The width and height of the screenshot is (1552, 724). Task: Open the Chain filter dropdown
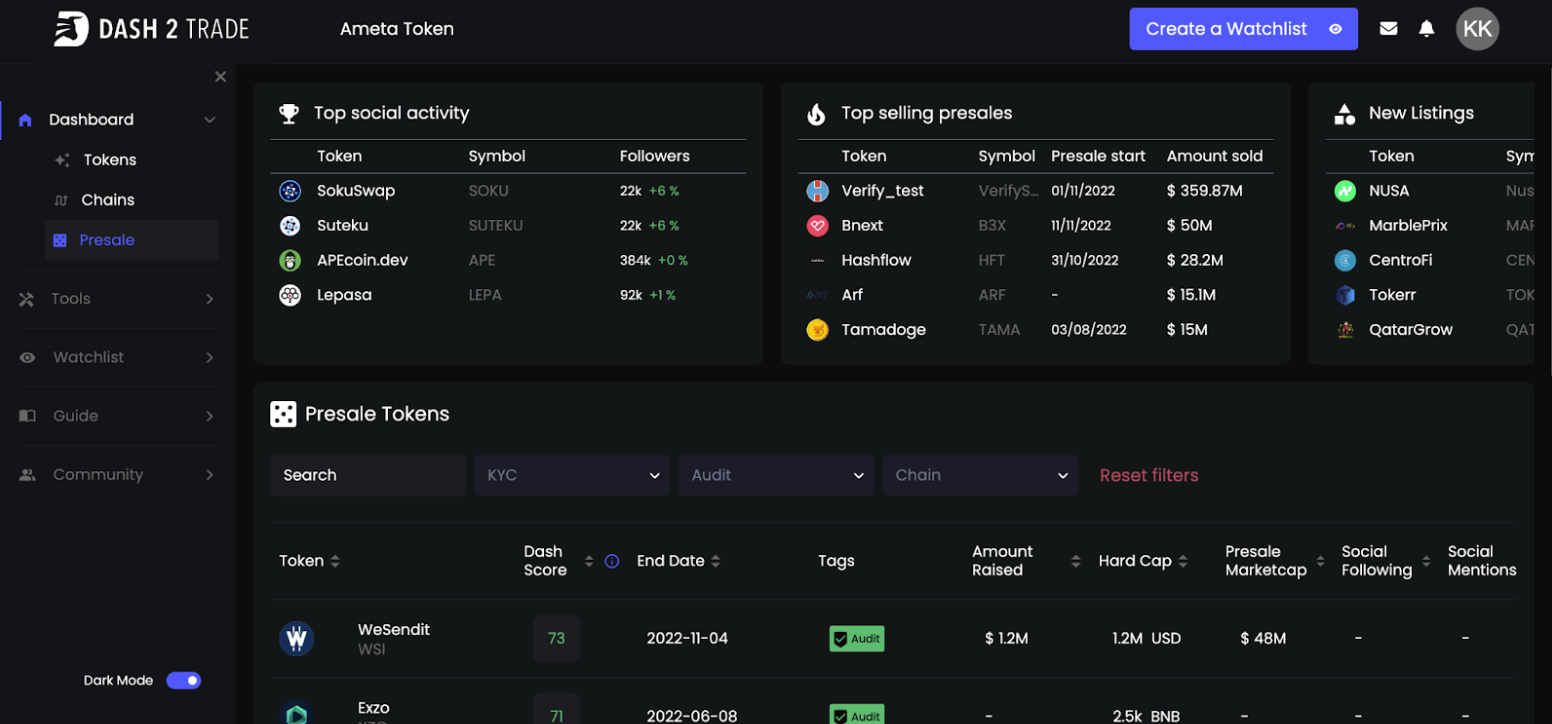coord(980,476)
